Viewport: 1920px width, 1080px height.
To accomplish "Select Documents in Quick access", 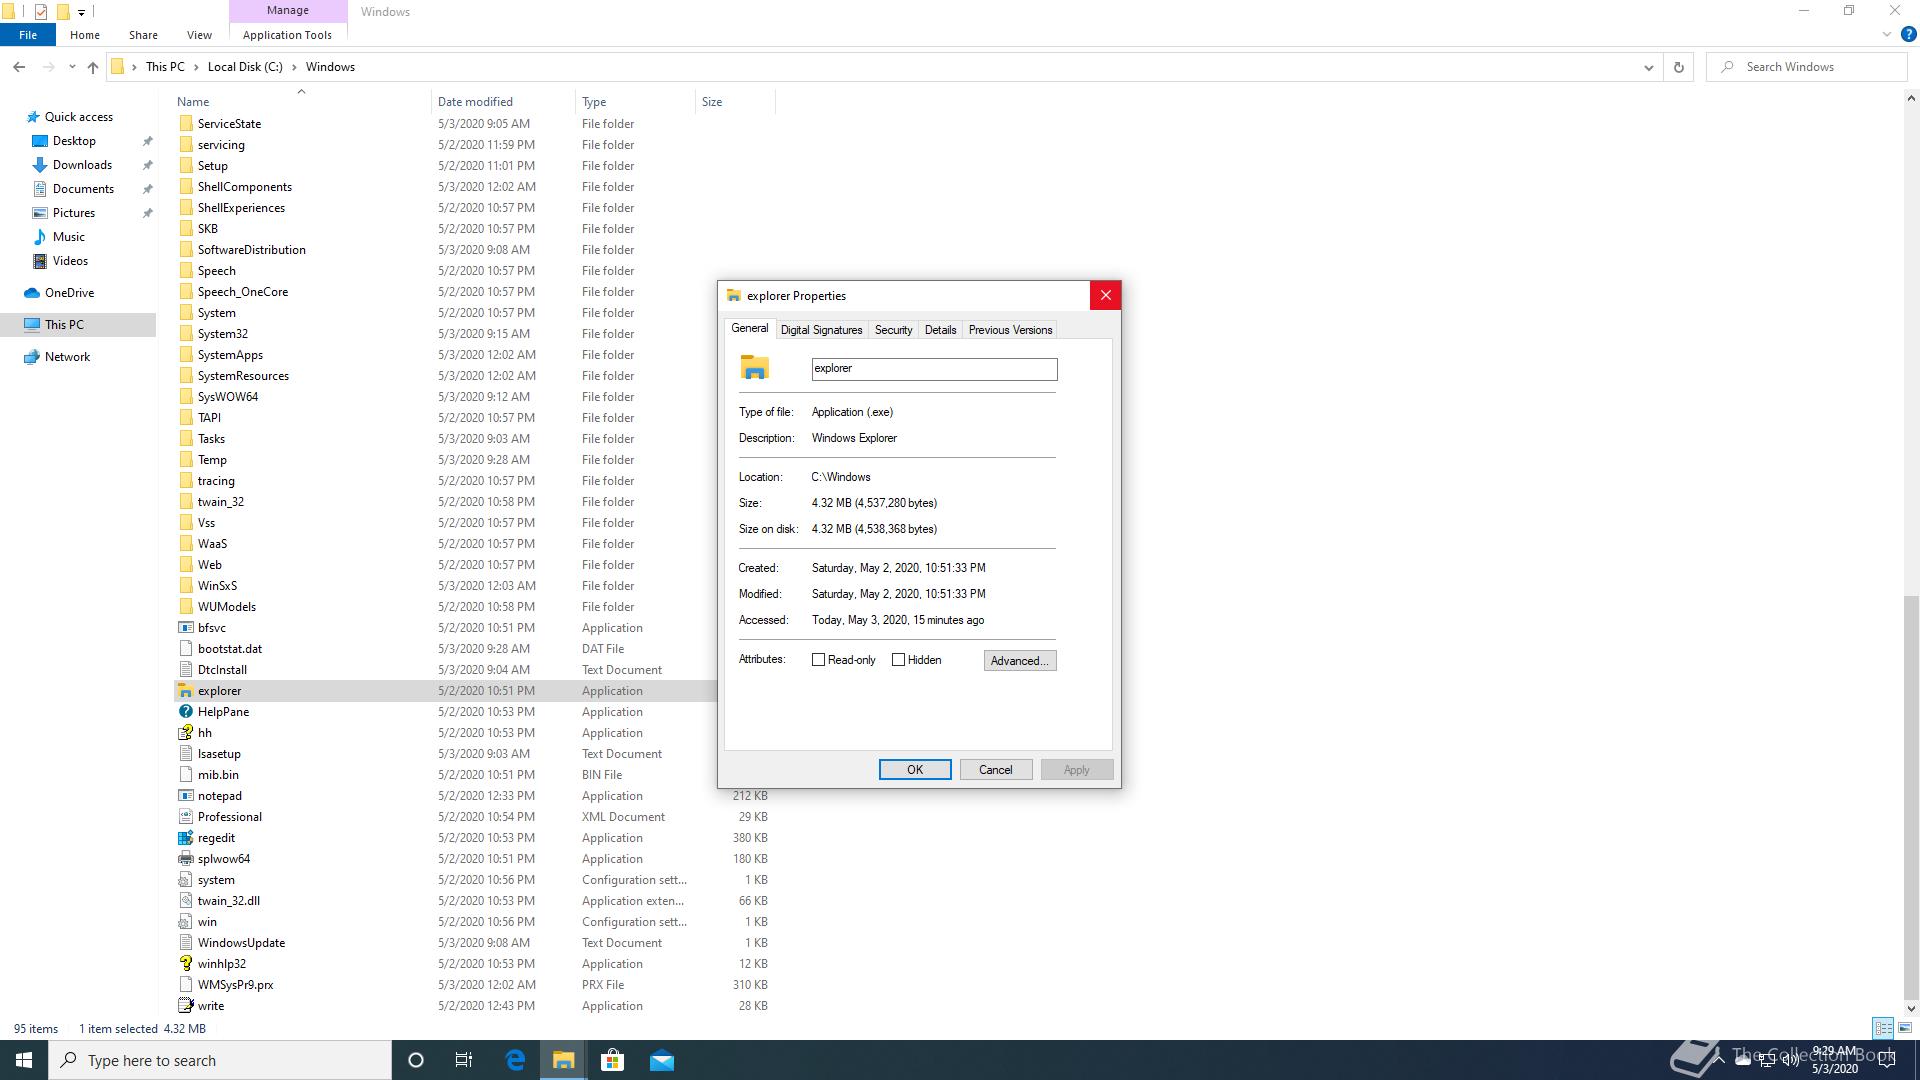I will [83, 189].
